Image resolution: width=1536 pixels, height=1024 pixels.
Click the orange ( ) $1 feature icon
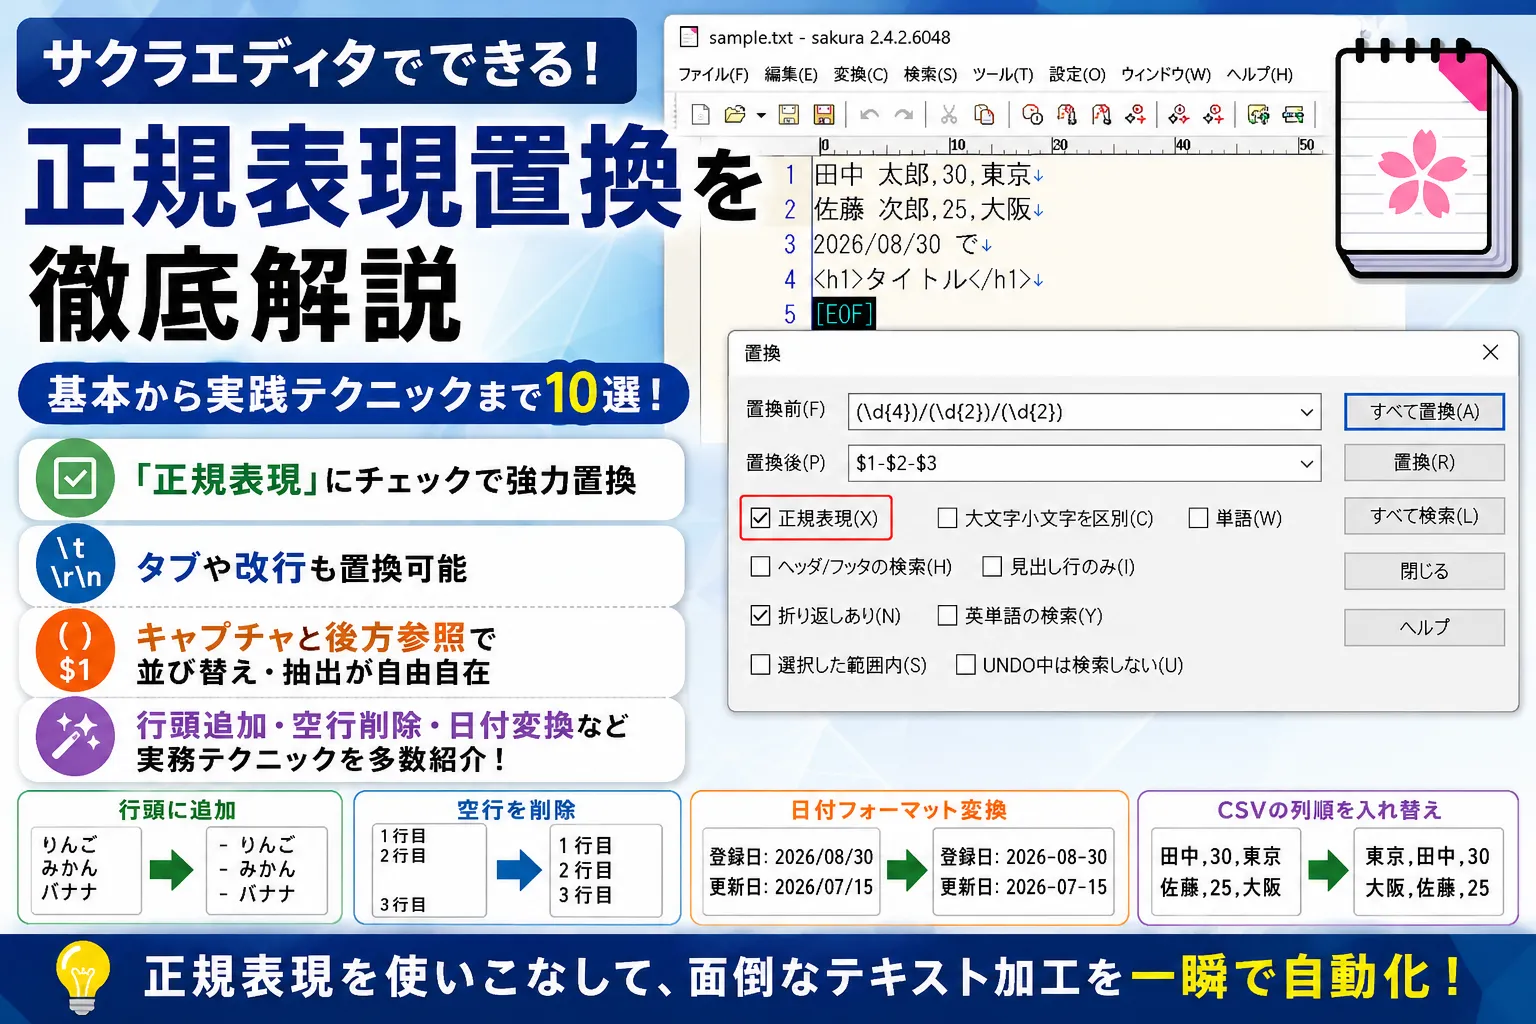(x=75, y=652)
